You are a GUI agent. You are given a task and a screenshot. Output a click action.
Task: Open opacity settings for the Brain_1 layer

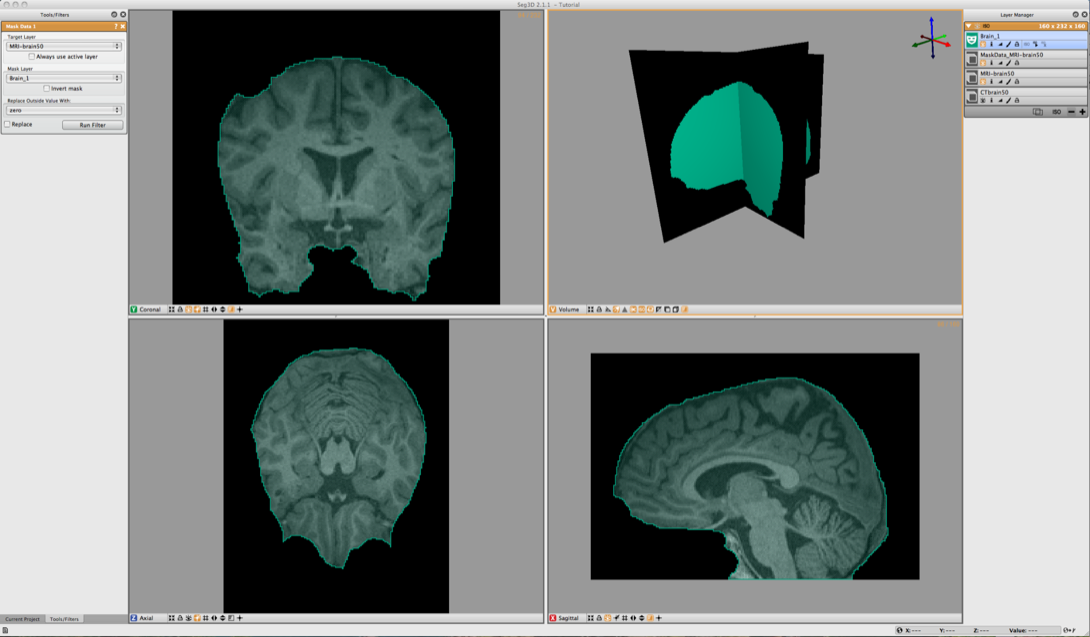[1000, 45]
